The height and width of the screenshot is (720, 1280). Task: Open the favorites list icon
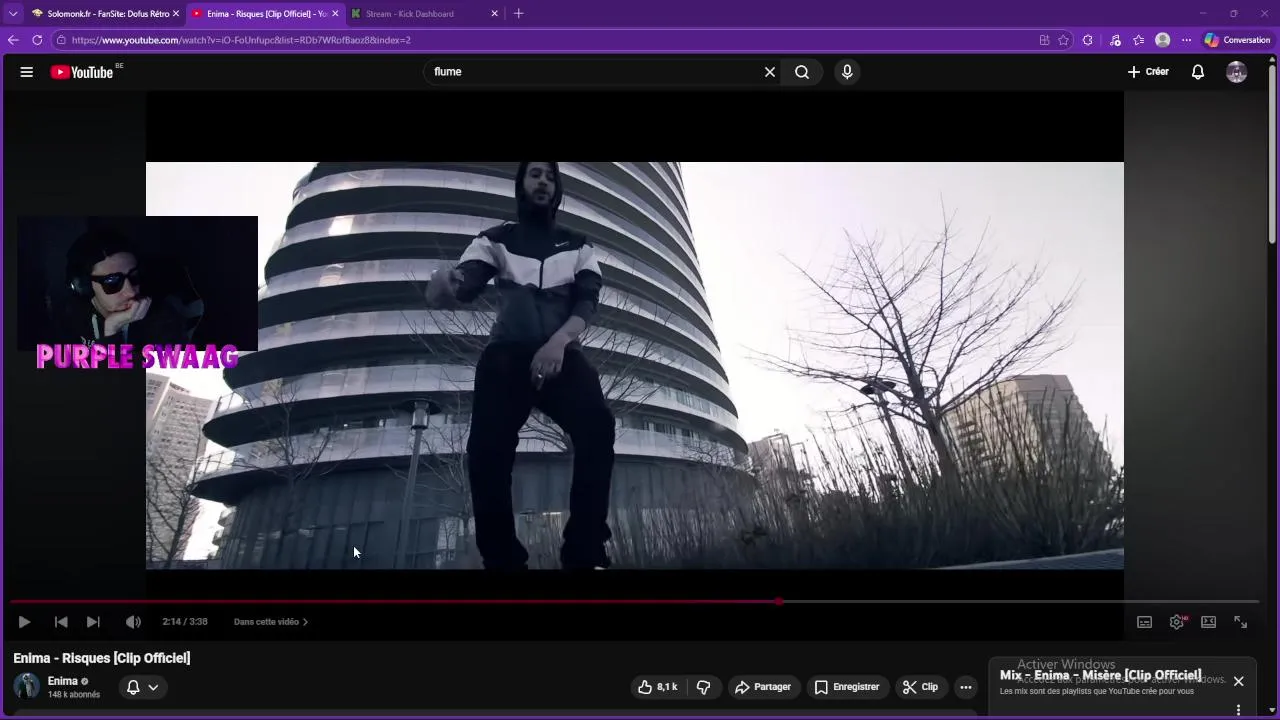pyautogui.click(x=1139, y=40)
